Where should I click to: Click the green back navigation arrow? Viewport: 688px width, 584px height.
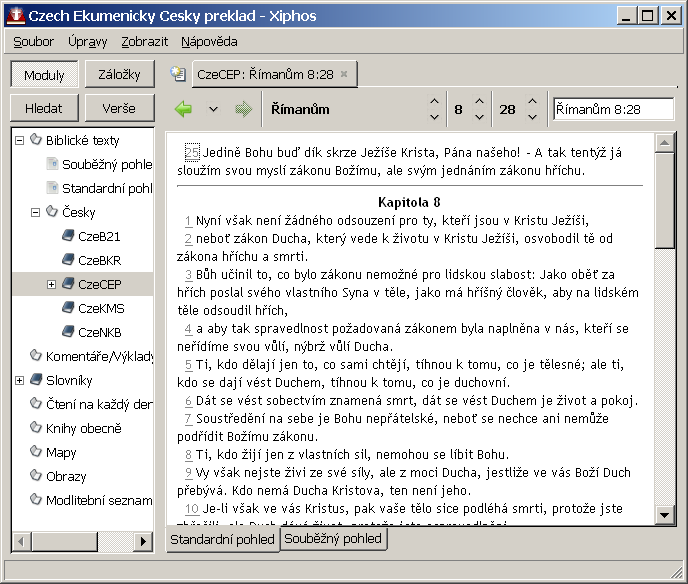pos(183,109)
